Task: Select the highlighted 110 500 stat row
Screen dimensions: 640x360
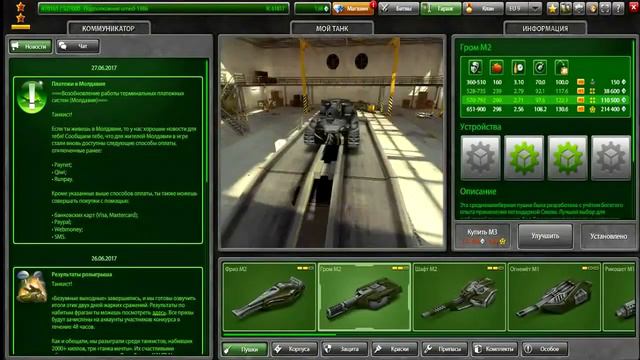Action: tap(545, 100)
